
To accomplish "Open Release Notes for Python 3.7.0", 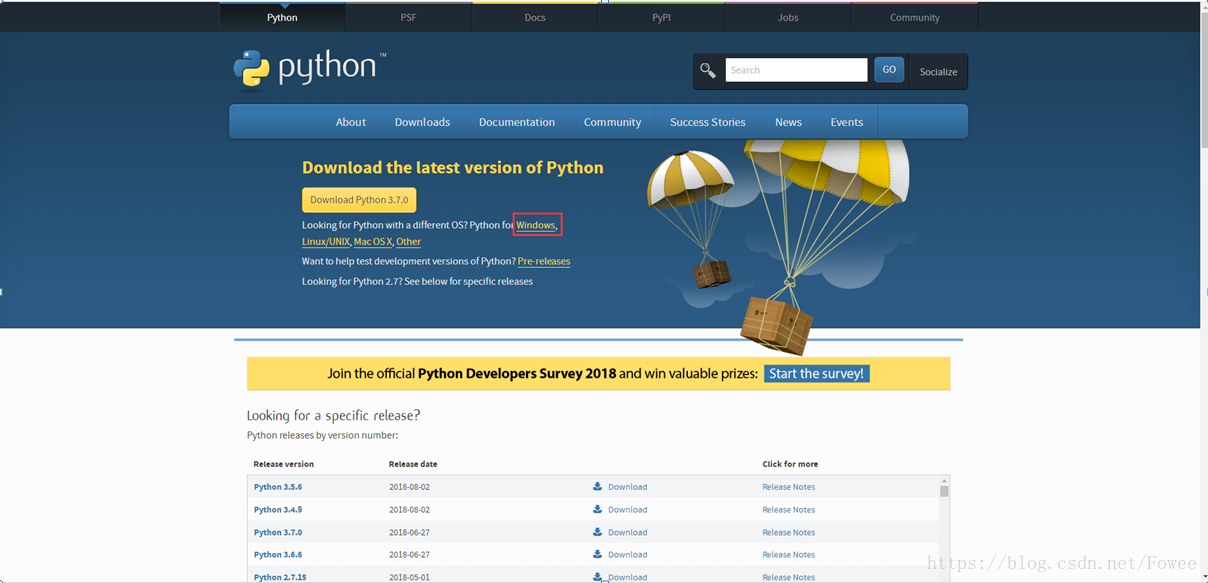I will tap(788, 532).
